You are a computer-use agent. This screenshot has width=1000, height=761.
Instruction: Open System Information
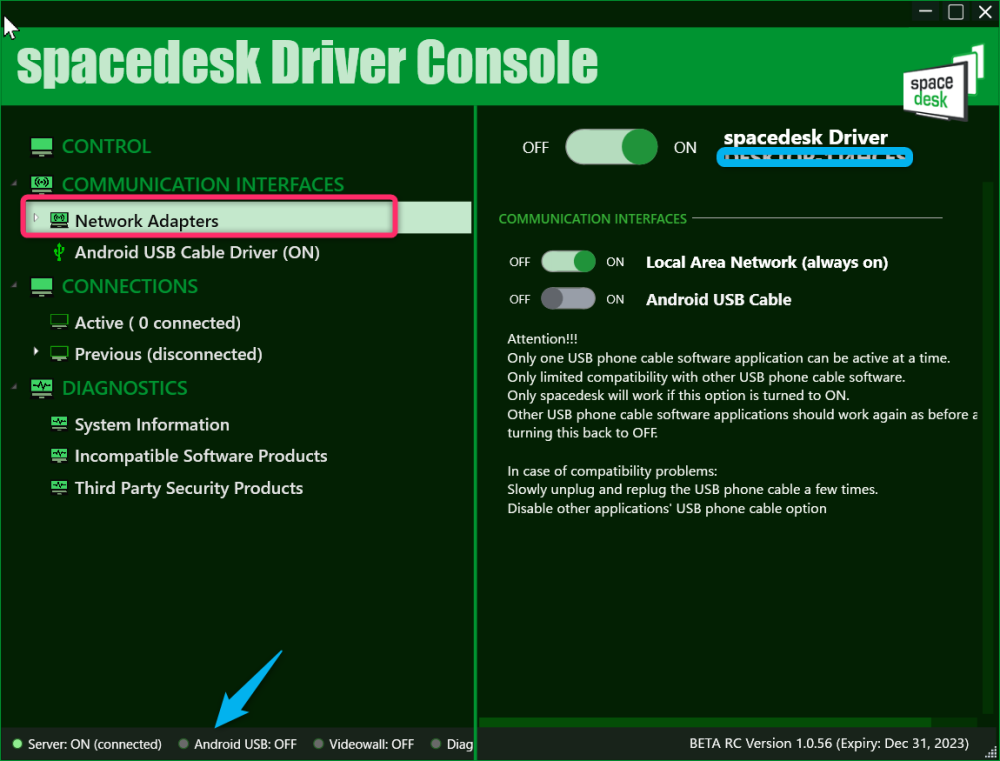(152, 425)
